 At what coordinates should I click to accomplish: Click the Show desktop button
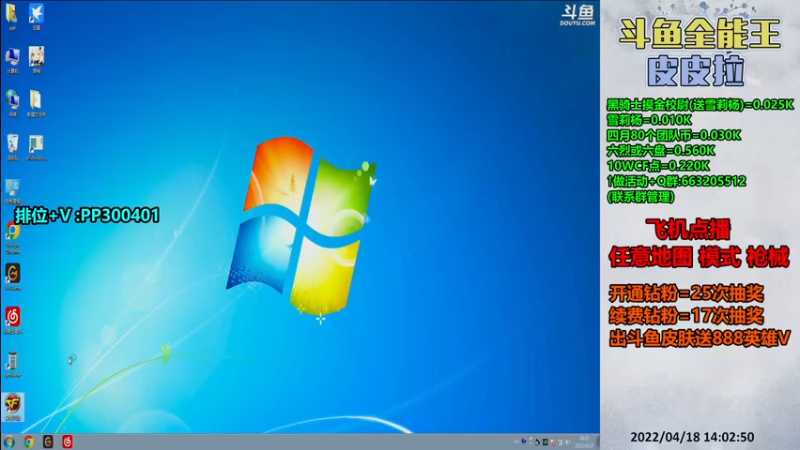[598, 442]
